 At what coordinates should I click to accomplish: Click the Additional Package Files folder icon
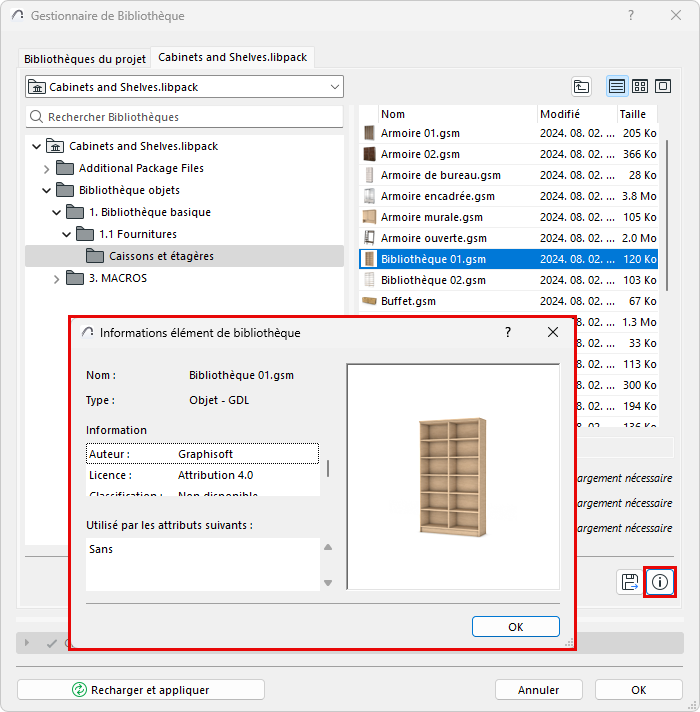click(x=65, y=168)
